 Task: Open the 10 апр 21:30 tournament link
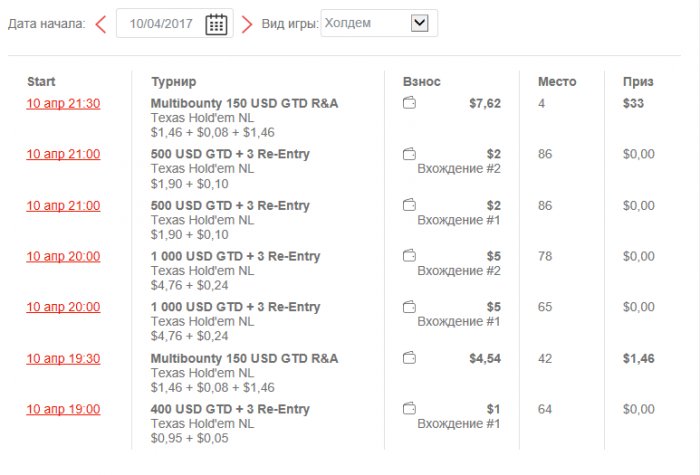pos(63,103)
